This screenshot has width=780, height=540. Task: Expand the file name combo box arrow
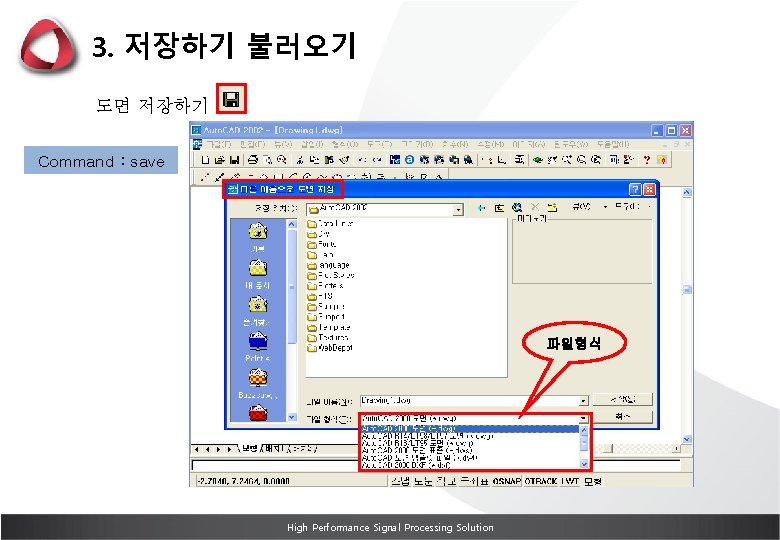(584, 401)
